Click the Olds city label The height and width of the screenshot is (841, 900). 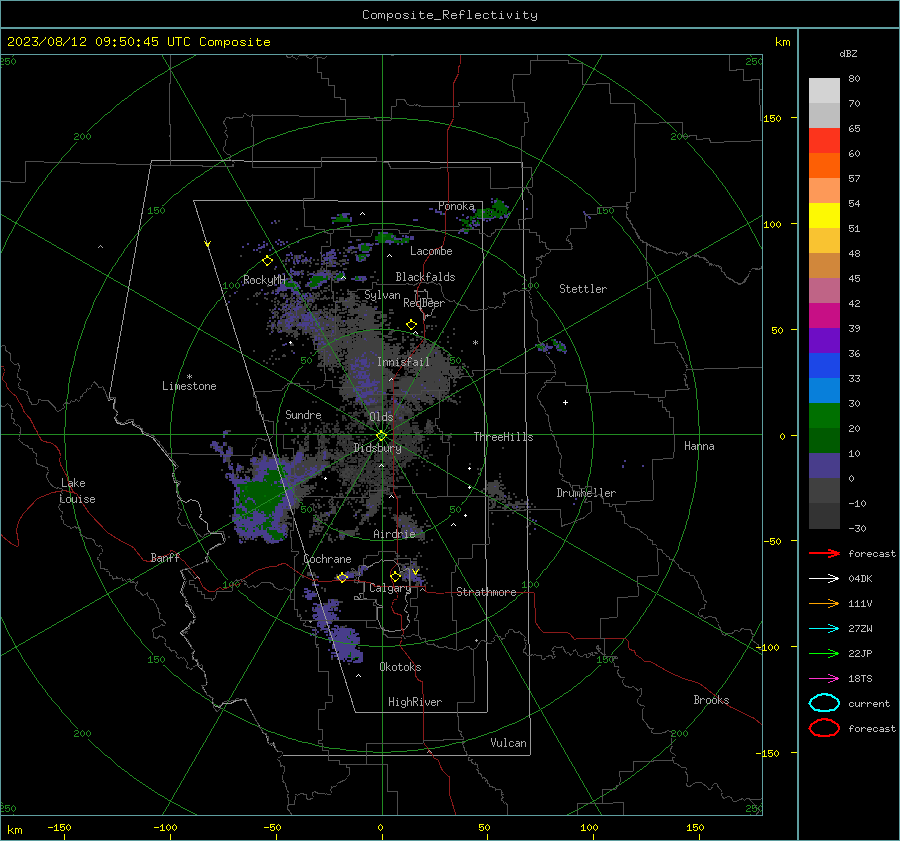(x=381, y=417)
